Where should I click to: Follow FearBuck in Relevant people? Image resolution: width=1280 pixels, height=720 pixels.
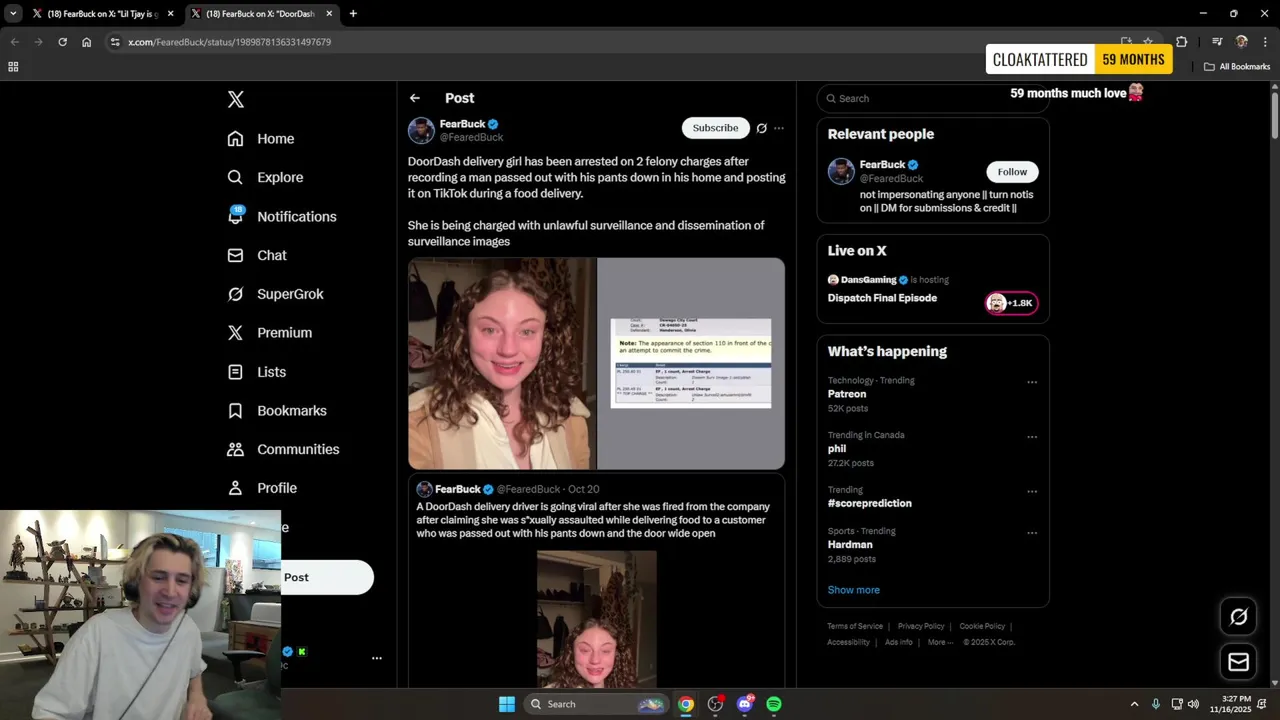pos(1012,172)
